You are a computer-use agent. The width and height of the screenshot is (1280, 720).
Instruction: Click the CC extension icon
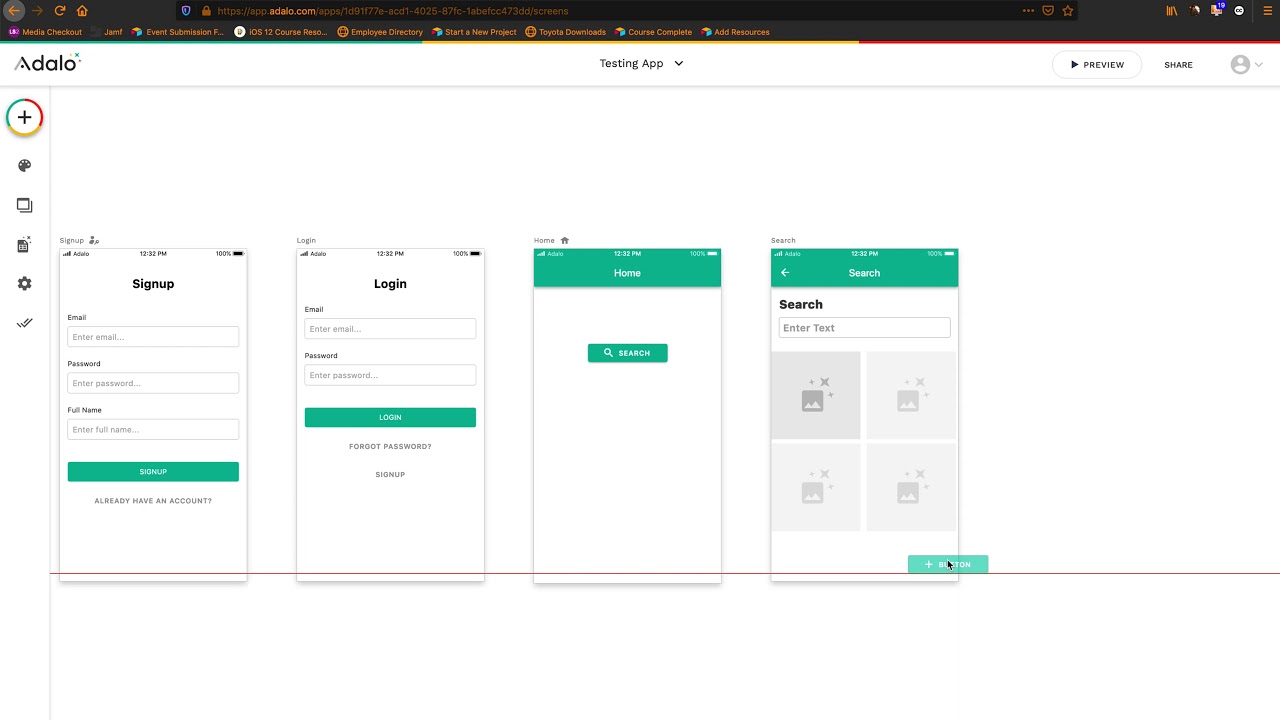pyautogui.click(x=1240, y=11)
